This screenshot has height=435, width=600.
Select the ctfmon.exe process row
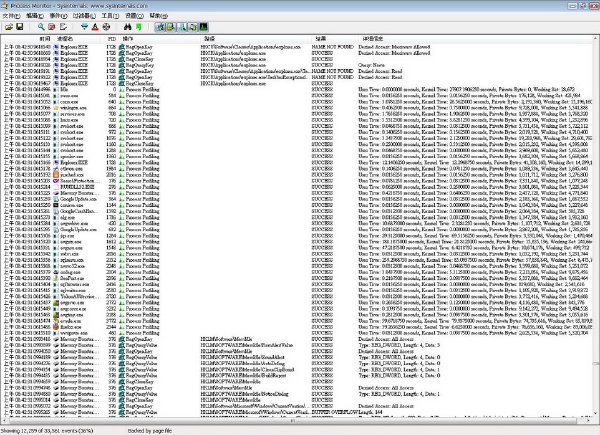coord(298,169)
